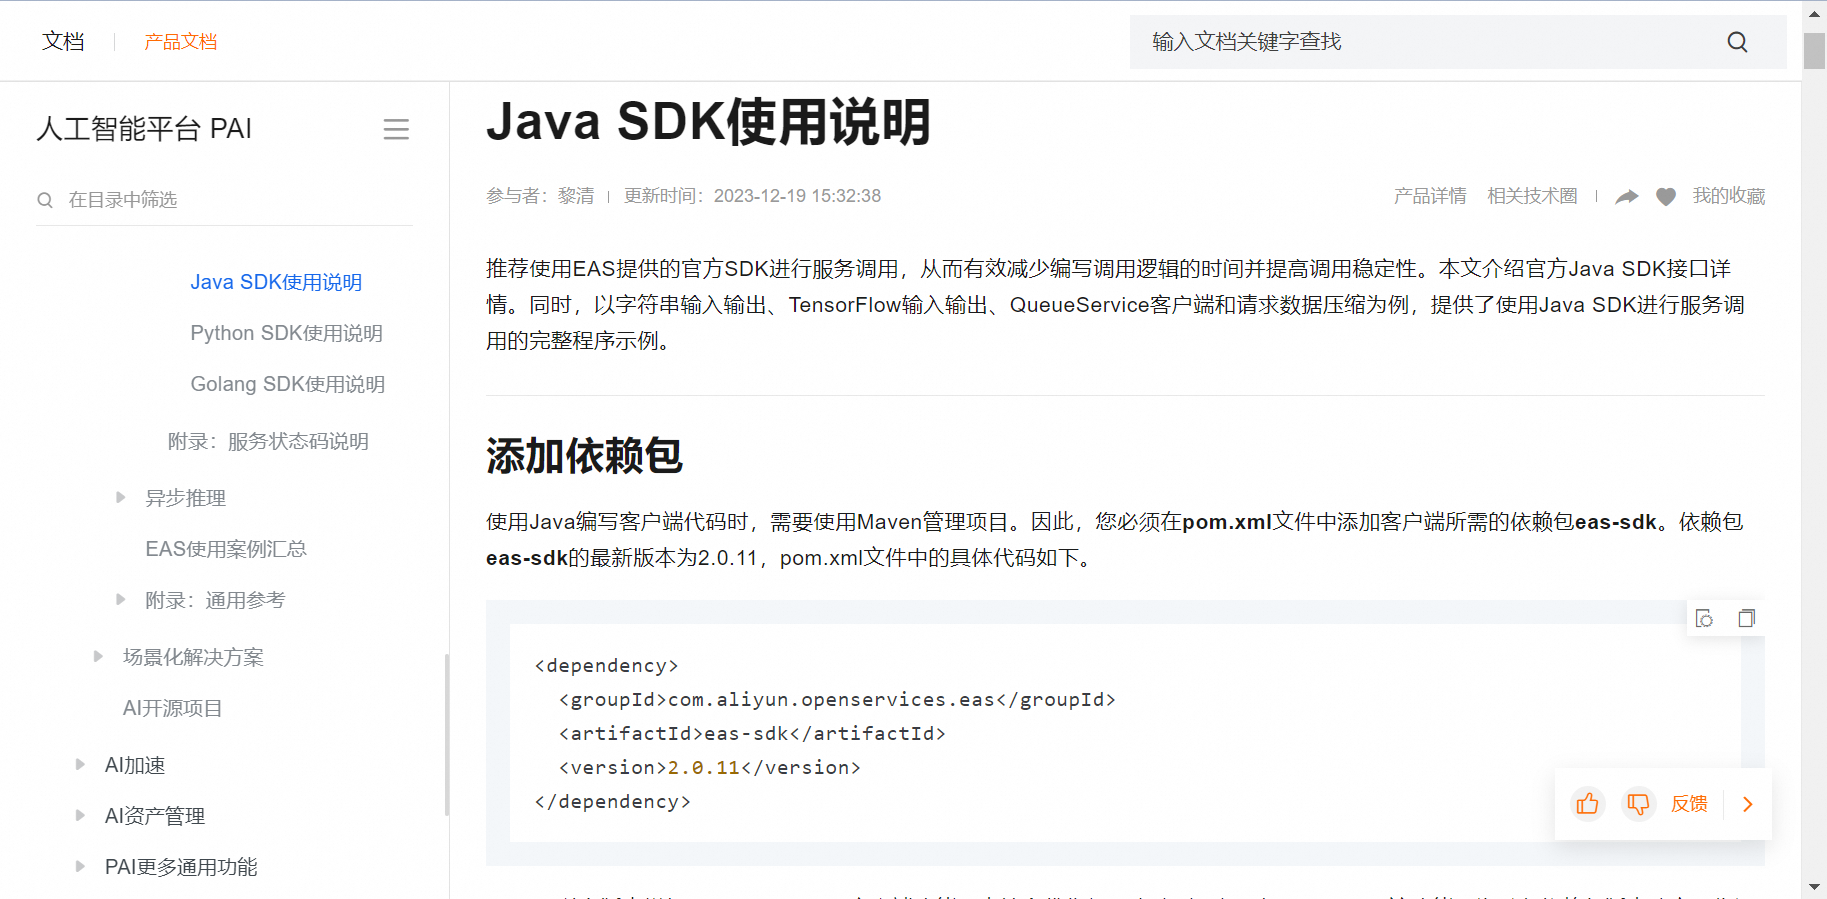Open Golang SDK使用说明 page
The height and width of the screenshot is (899, 1827).
[287, 384]
